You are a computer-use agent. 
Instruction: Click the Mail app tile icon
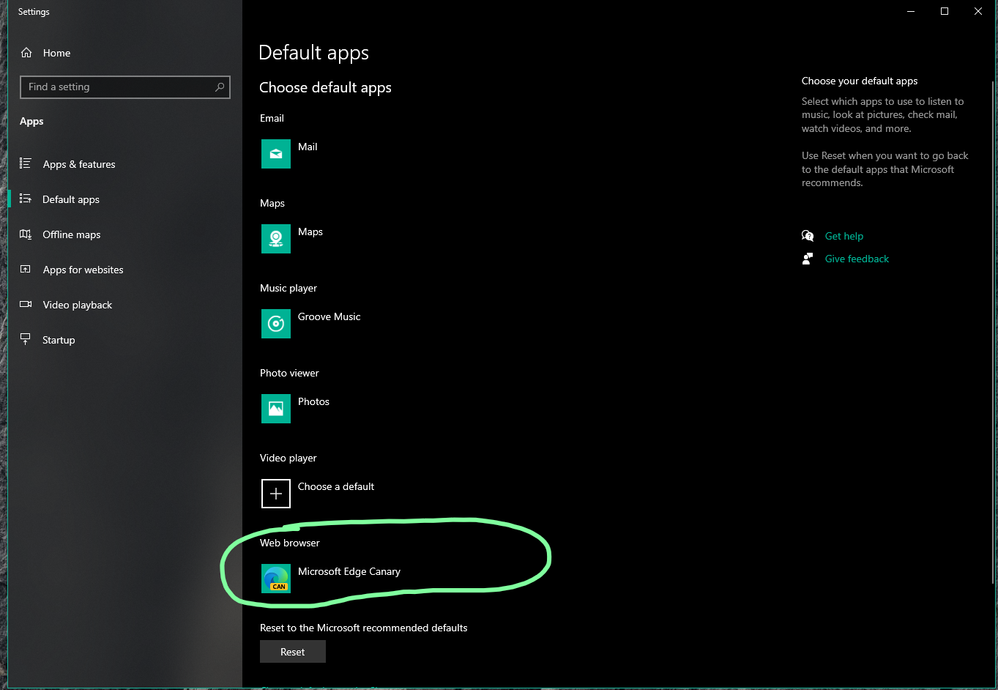click(x=276, y=153)
